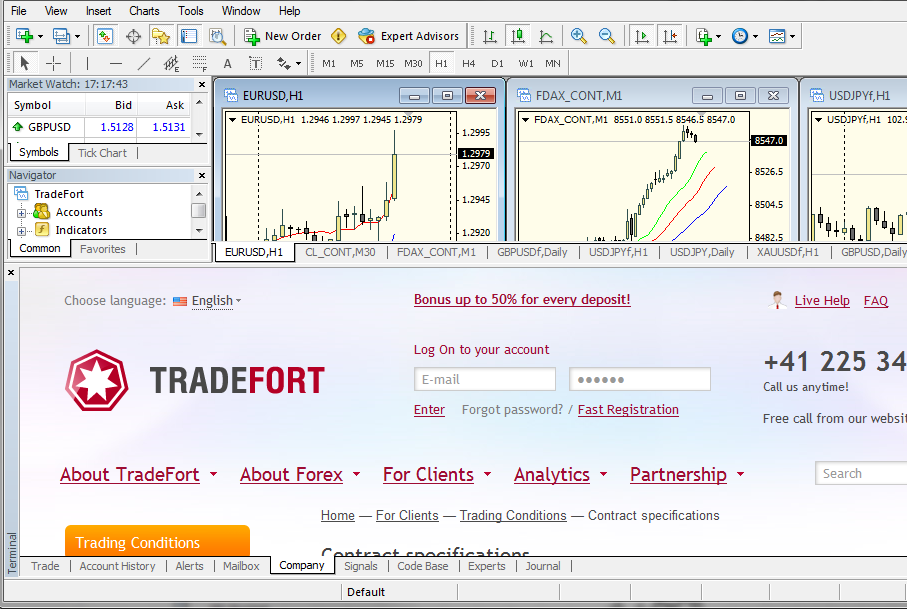
Task: Click the E-mail input field
Action: (485, 380)
